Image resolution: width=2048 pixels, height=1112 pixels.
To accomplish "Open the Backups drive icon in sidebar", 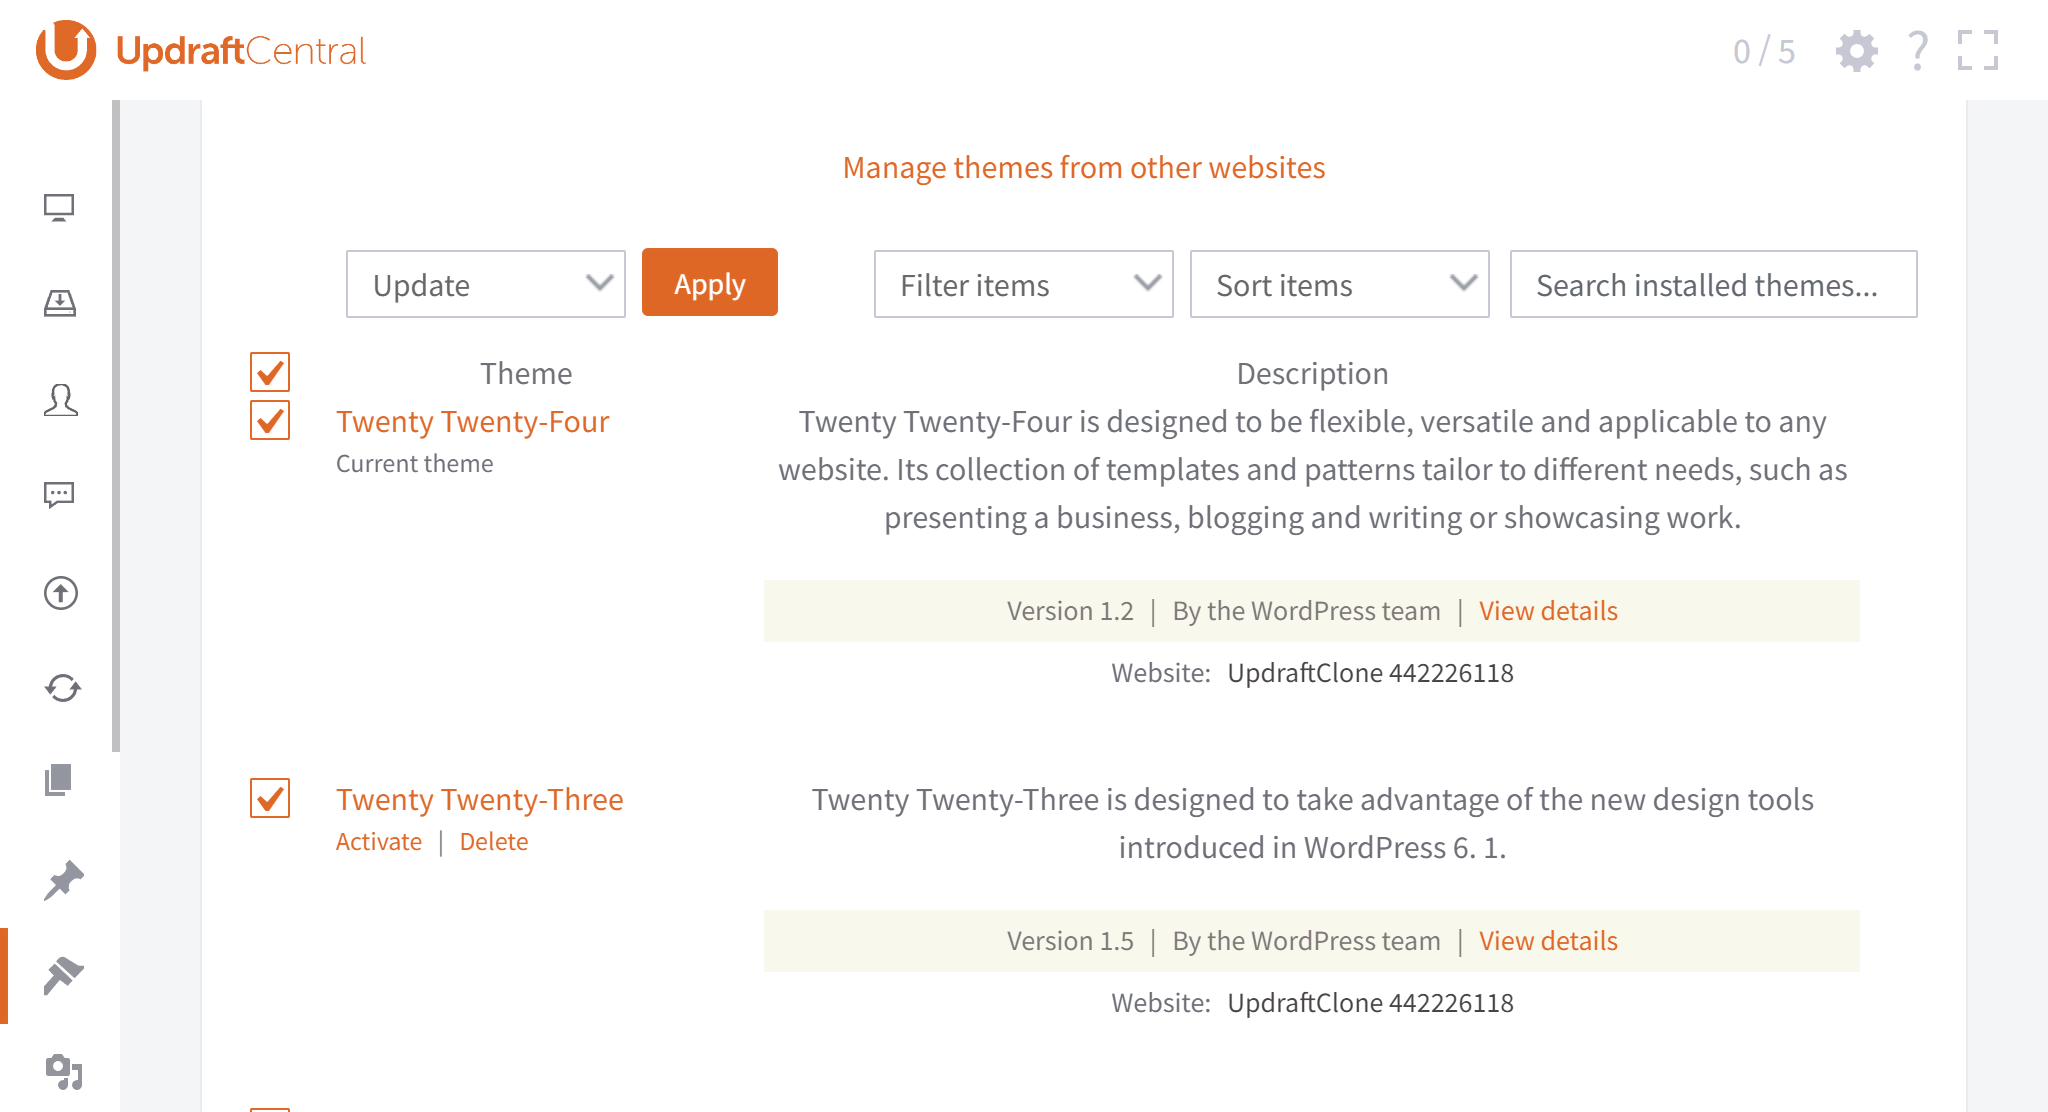I will (59, 303).
